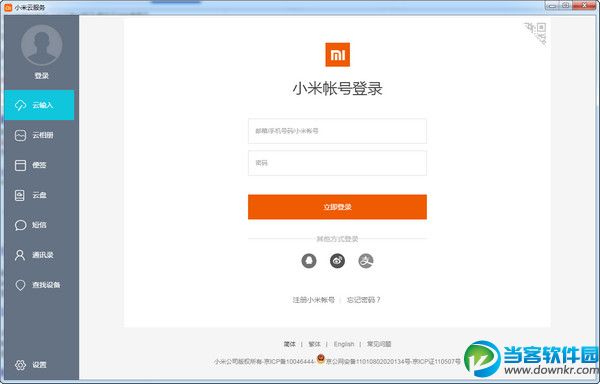Click the police badge icon in footer
600x384 pixels.
[321, 359]
